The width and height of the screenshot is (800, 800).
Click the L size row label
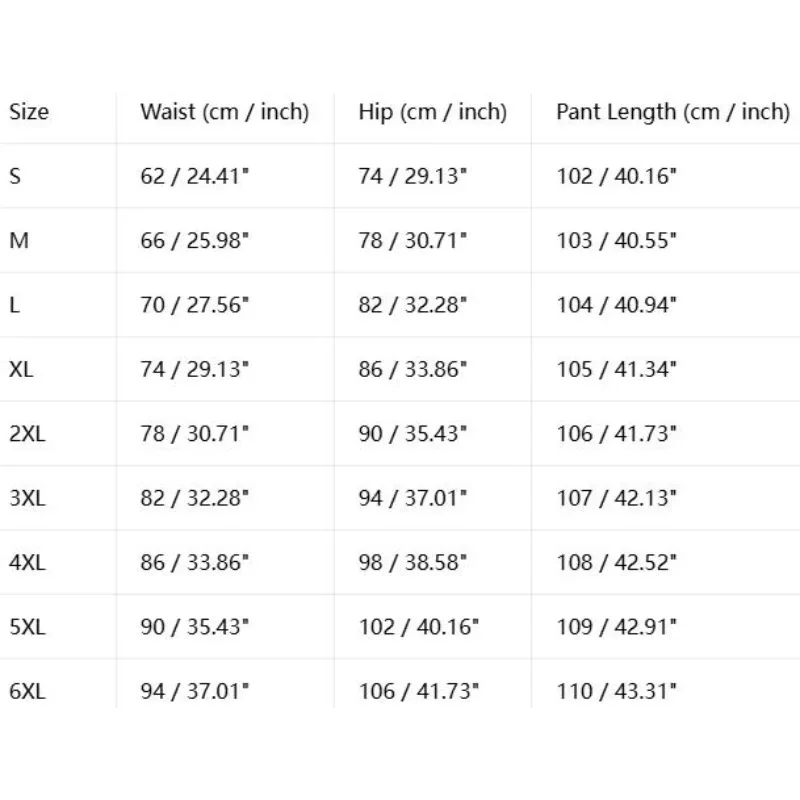point(14,305)
